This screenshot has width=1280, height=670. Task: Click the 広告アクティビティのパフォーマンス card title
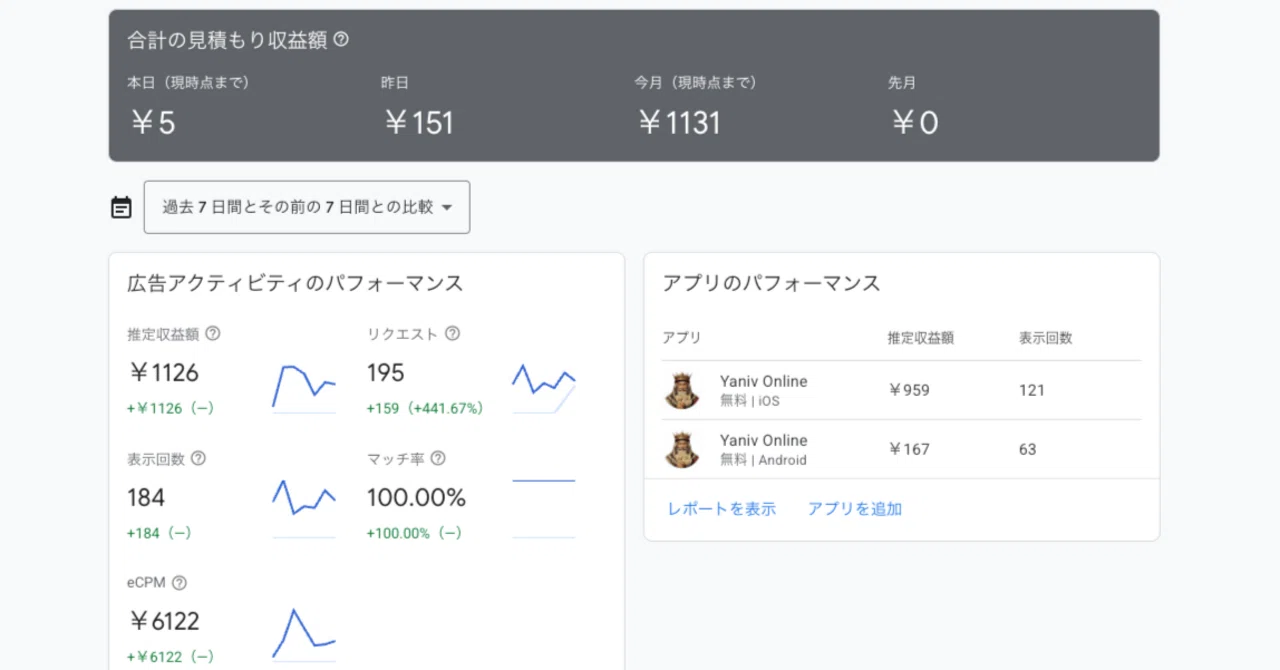point(295,283)
